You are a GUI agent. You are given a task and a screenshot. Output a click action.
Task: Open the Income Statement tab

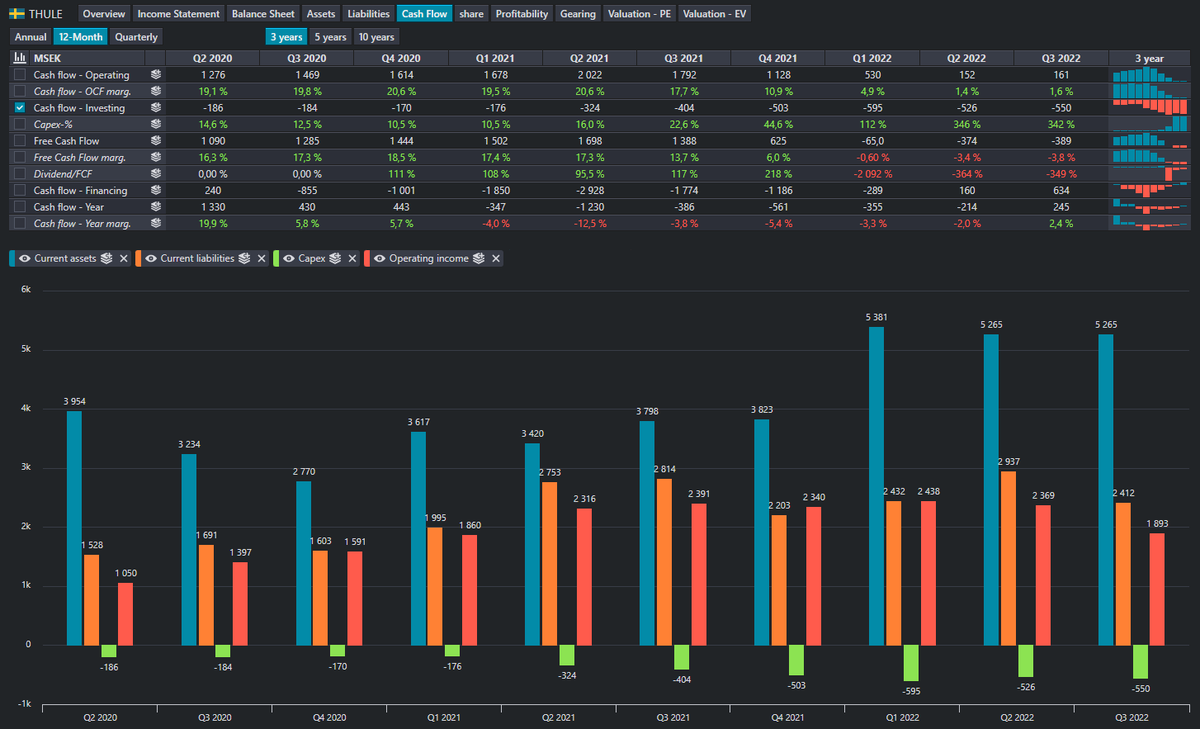coord(178,14)
